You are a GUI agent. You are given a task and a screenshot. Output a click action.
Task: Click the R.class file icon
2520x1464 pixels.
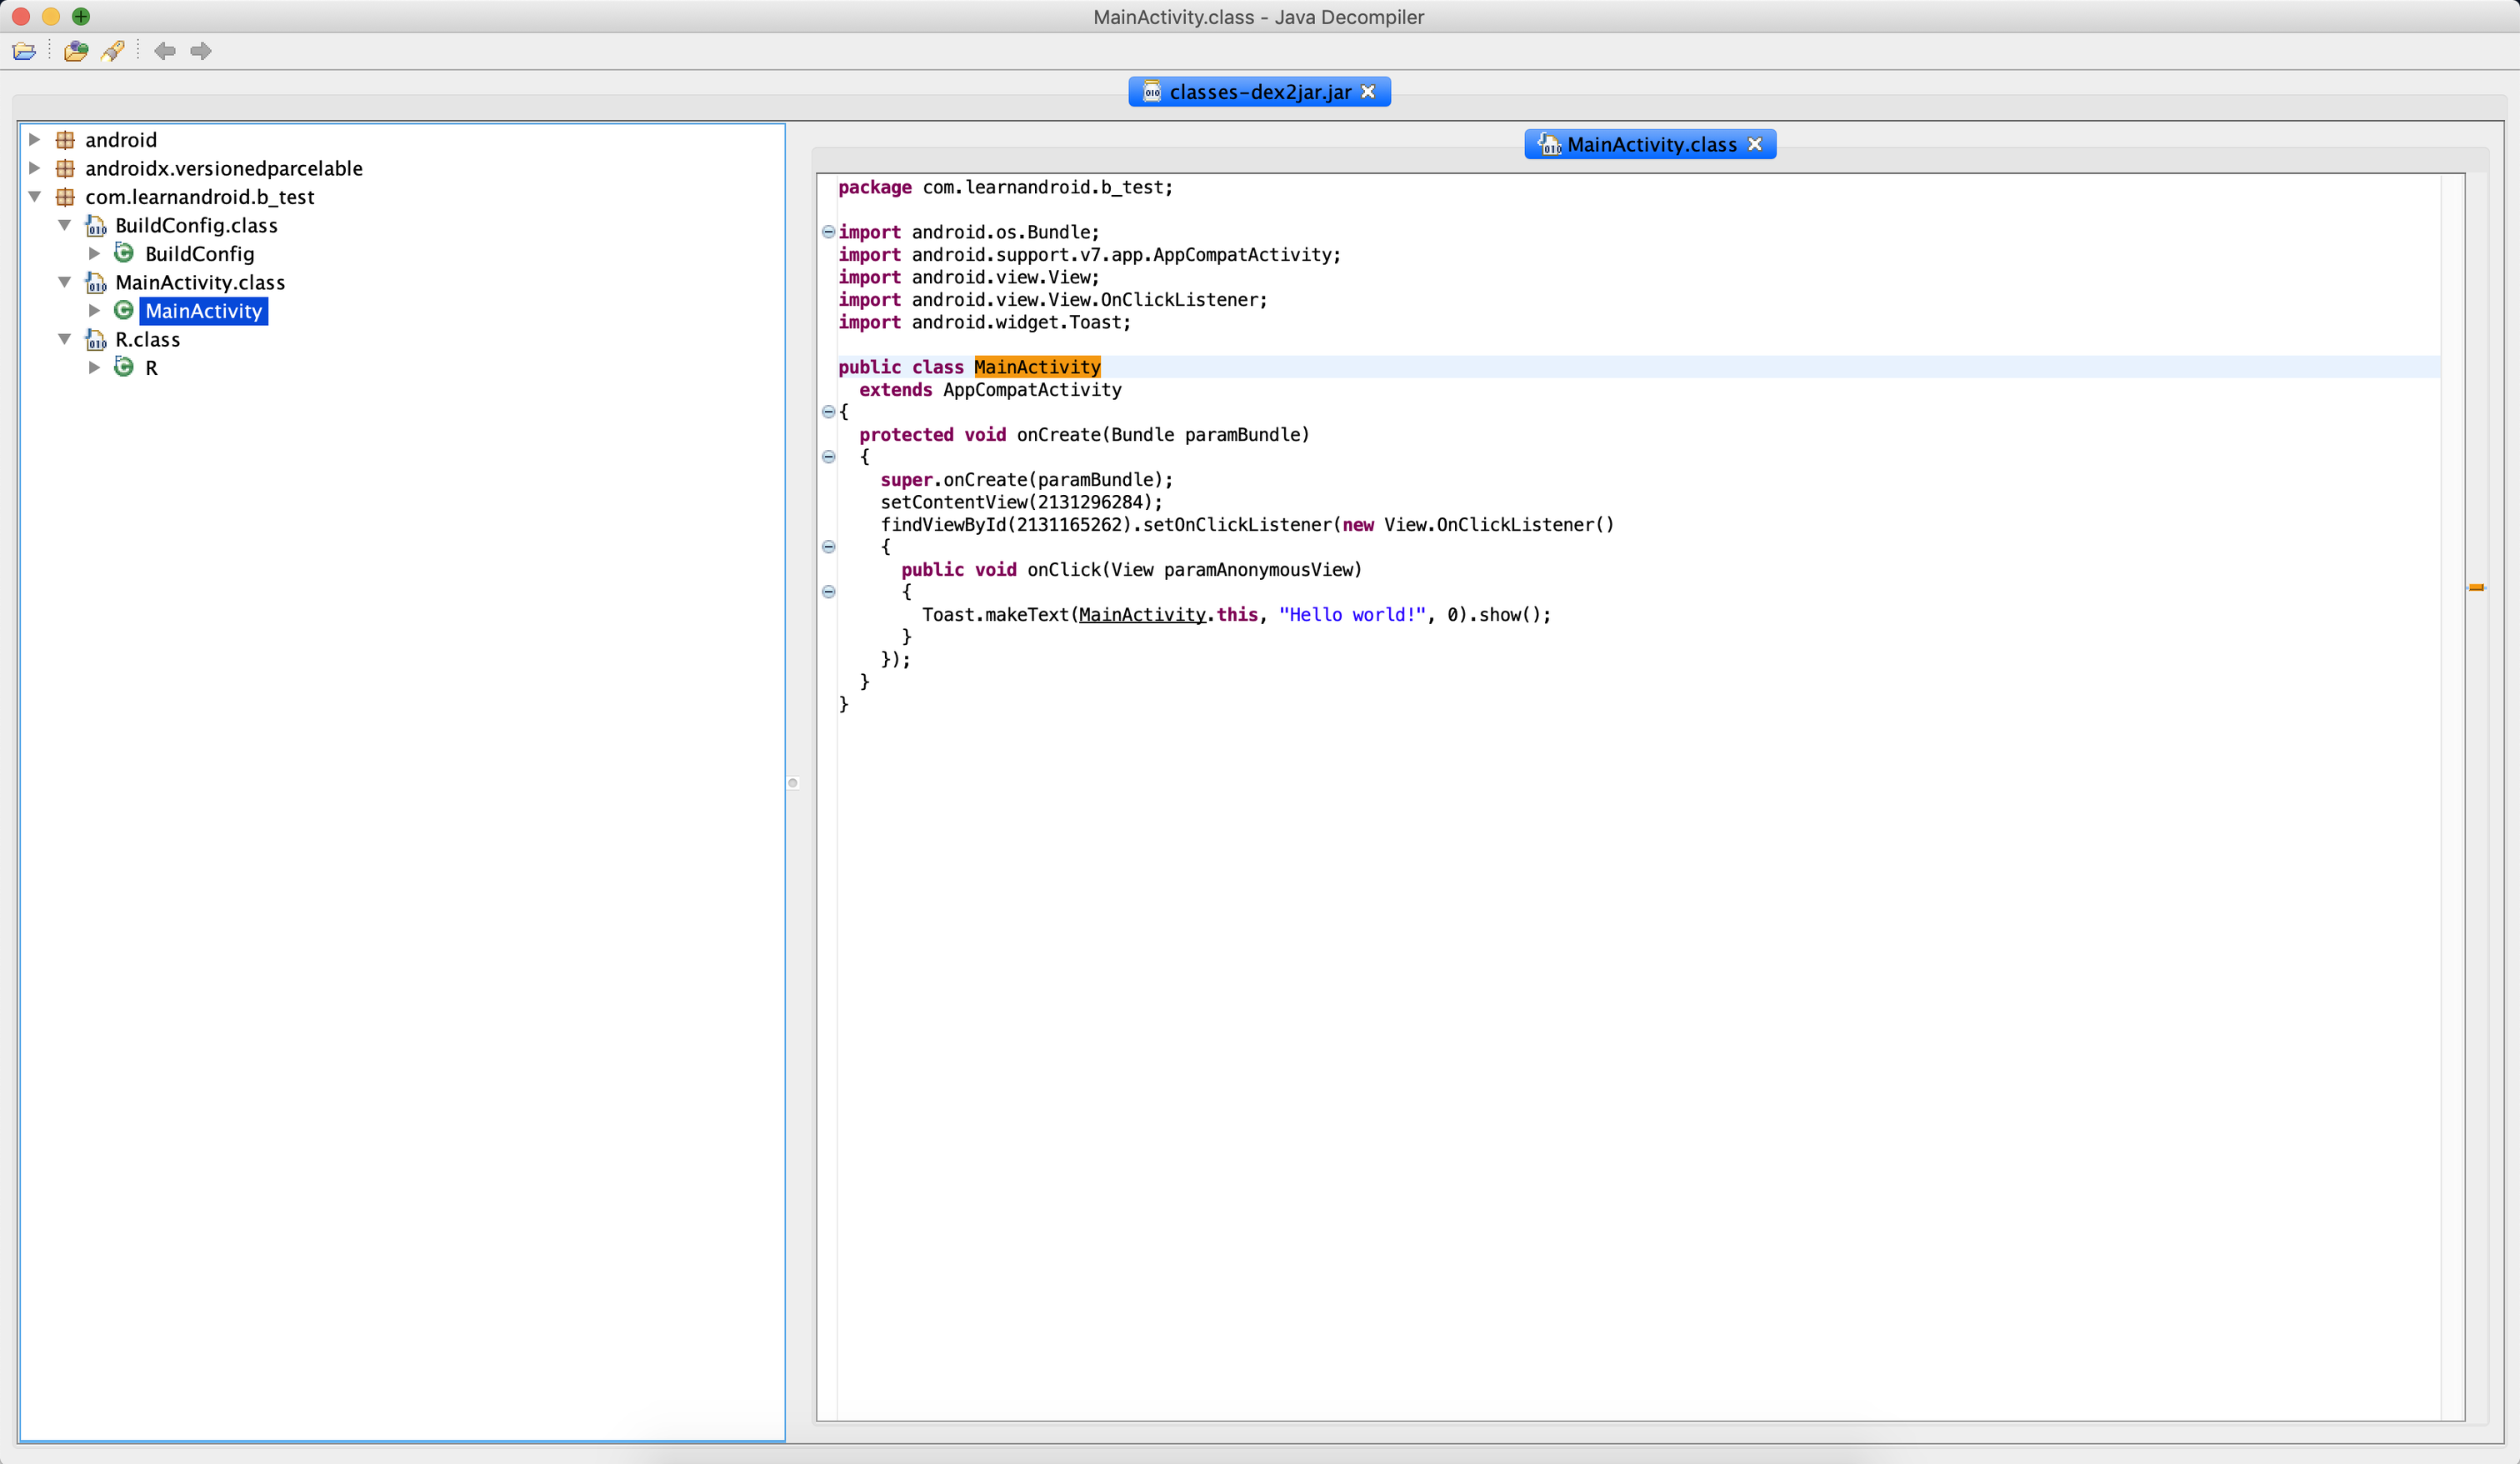(x=96, y=340)
